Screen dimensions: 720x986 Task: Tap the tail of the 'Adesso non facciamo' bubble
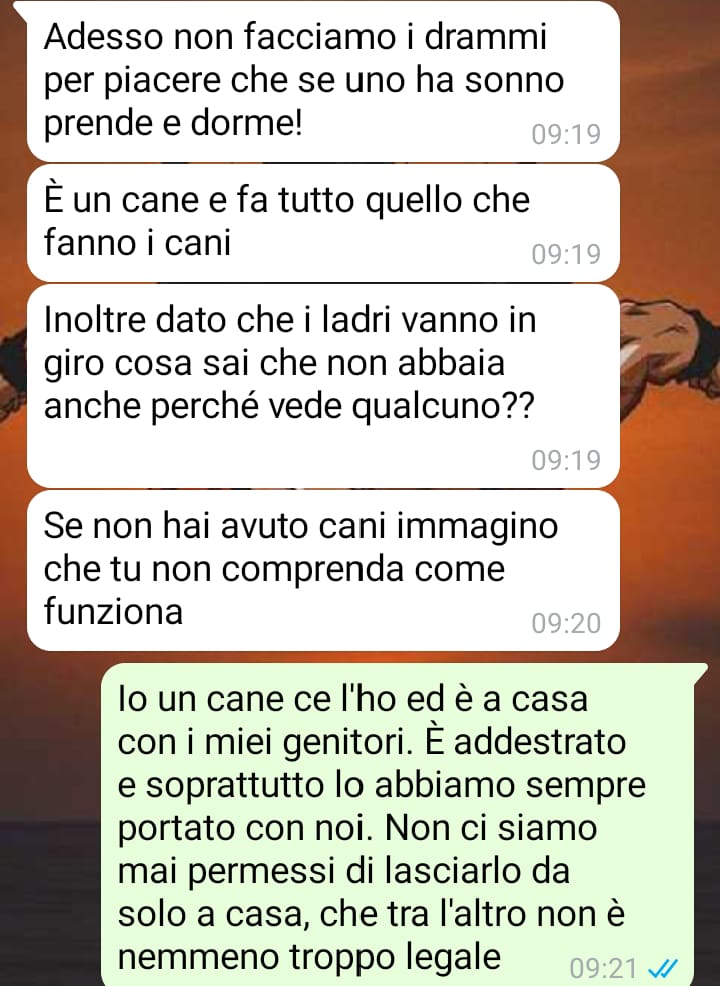click(20, 9)
